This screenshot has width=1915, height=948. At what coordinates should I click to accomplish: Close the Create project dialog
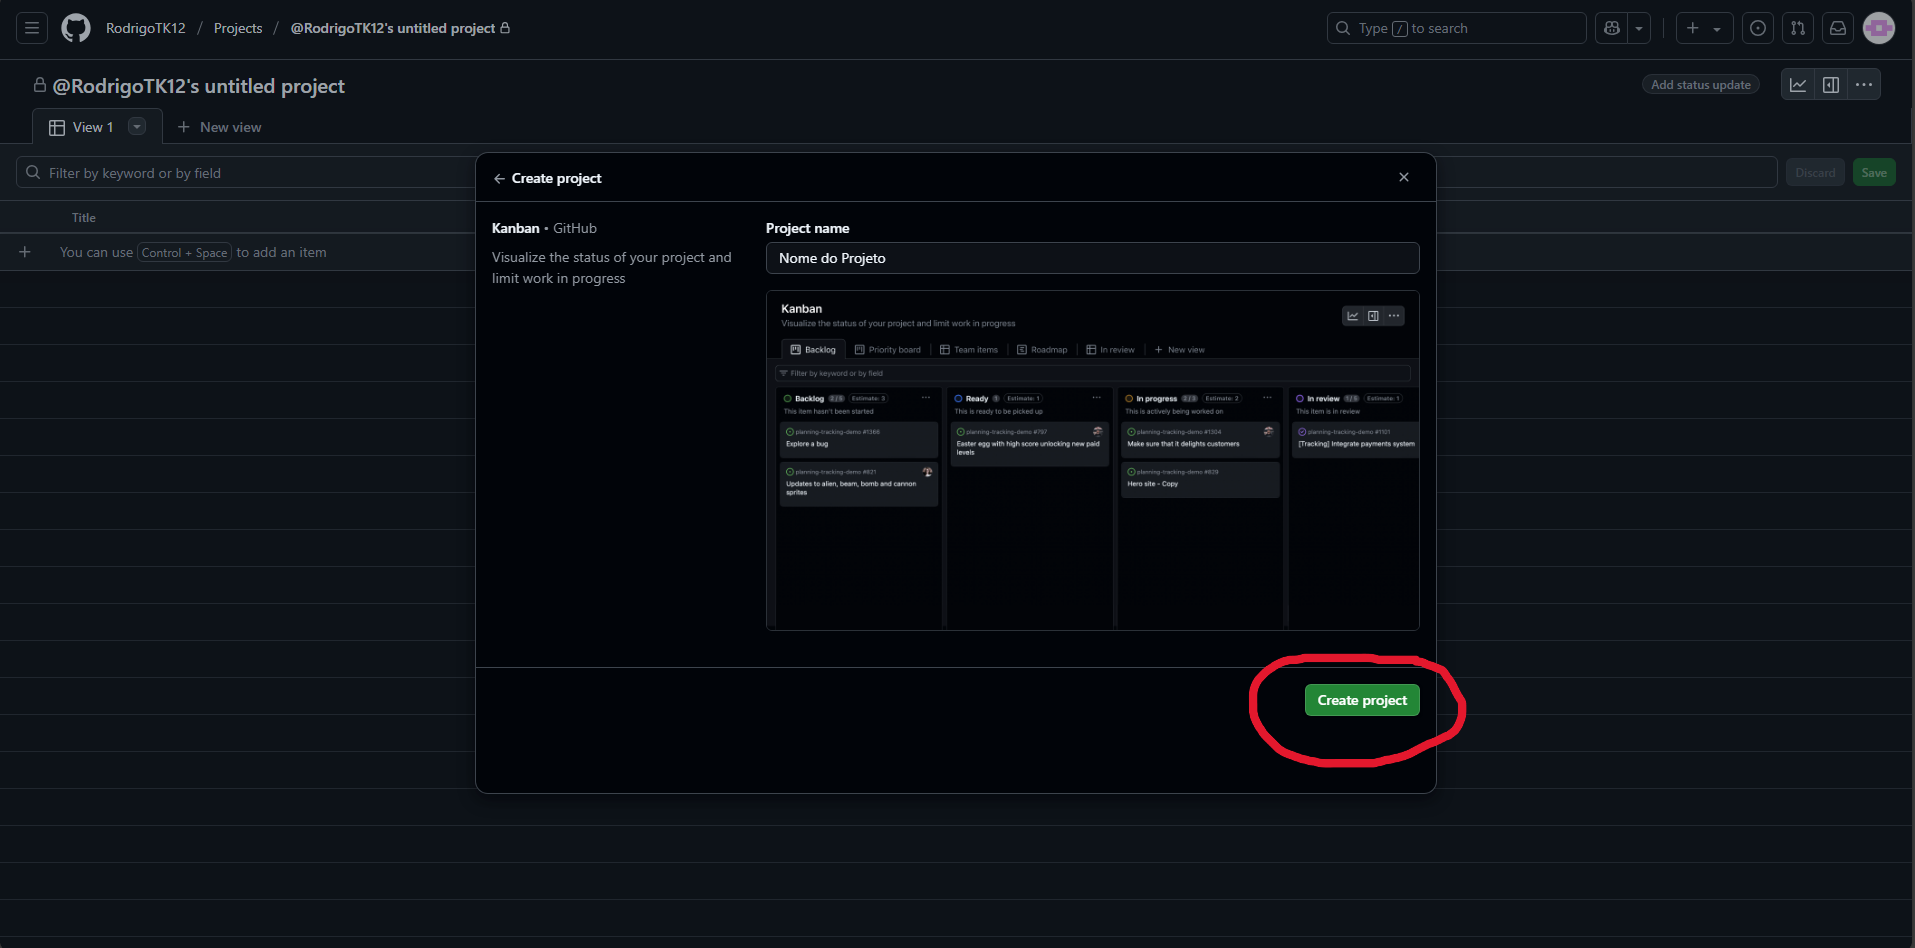(1404, 177)
